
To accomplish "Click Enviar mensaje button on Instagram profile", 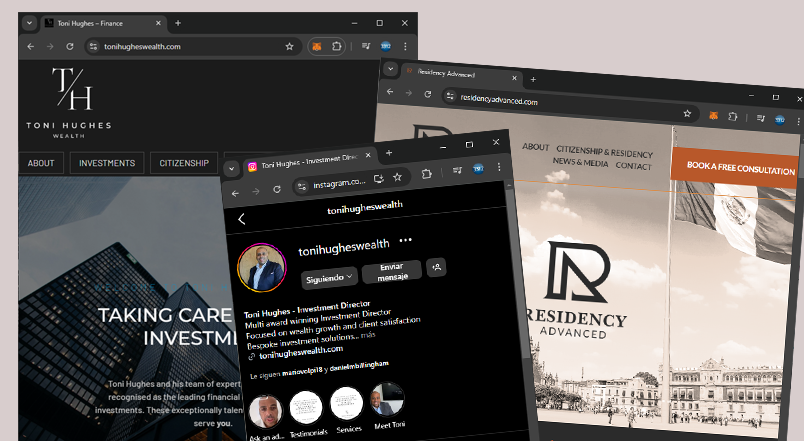I will 391,272.
